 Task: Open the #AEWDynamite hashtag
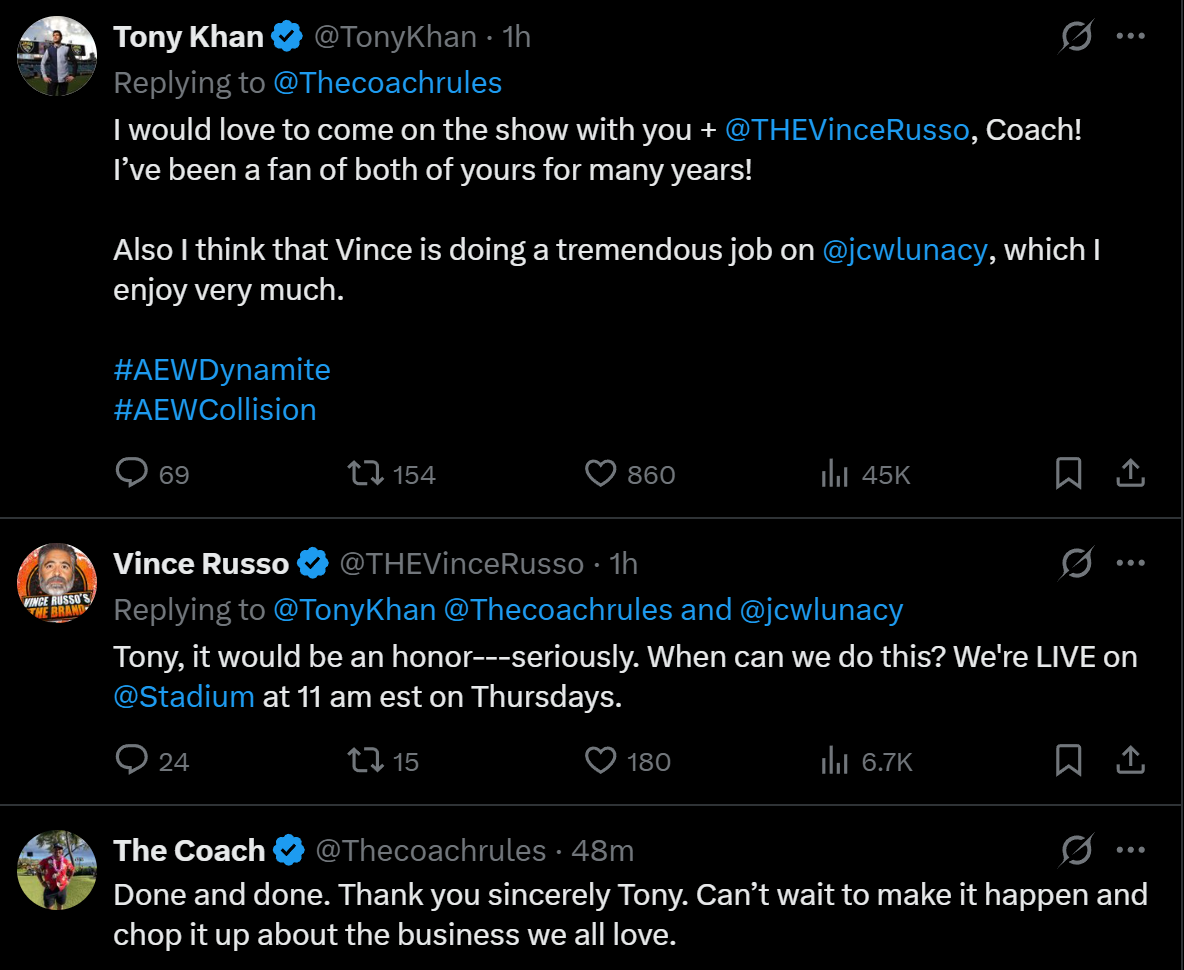[222, 370]
